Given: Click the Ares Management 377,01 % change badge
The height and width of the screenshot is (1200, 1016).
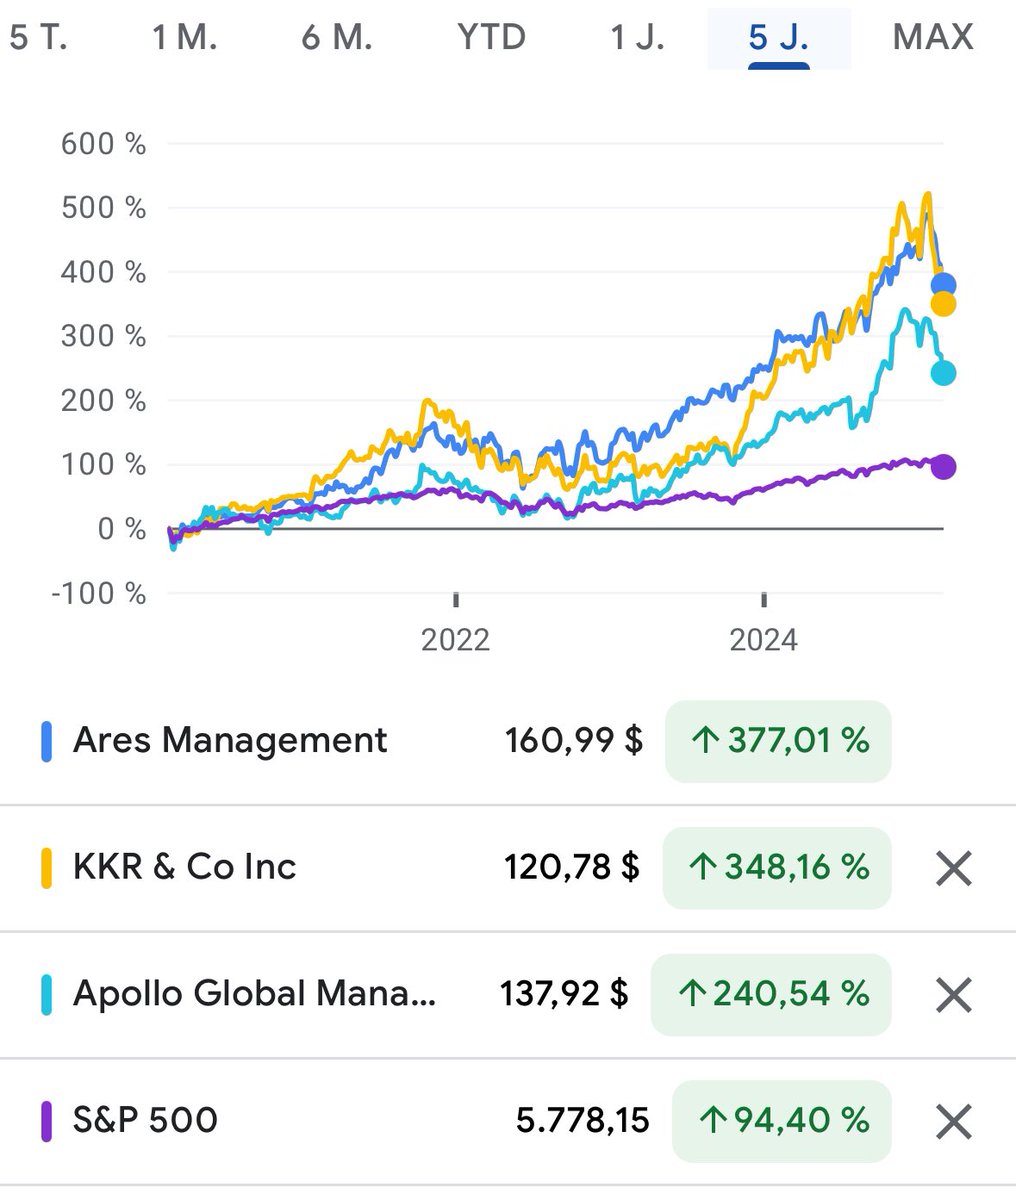Looking at the screenshot, I should point(778,741).
